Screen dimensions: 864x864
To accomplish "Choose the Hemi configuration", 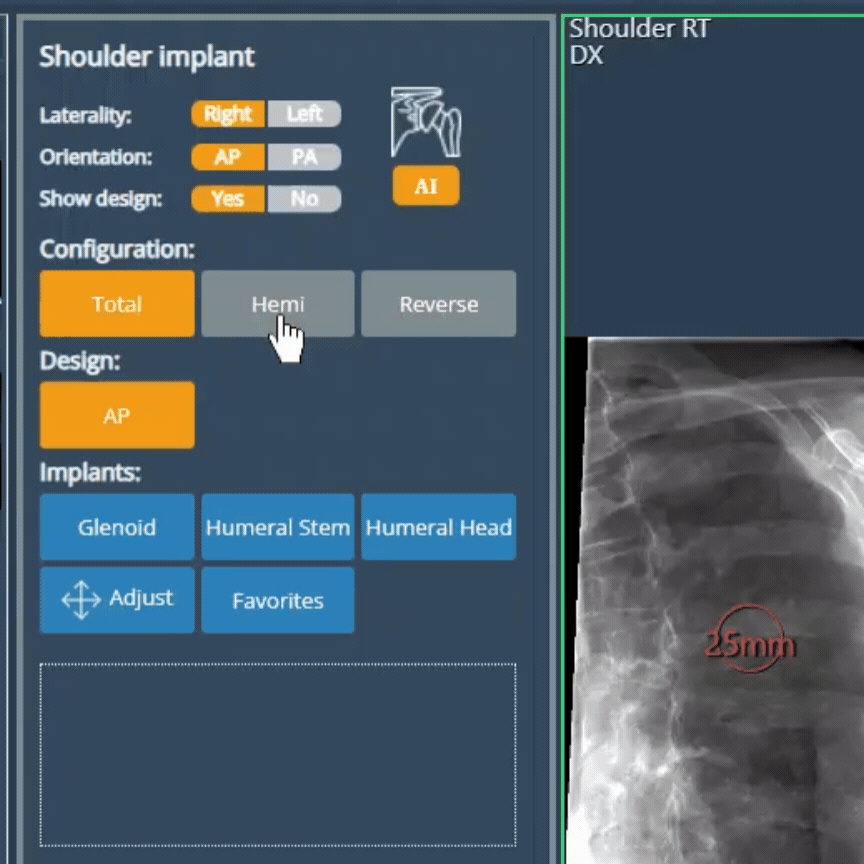I will coord(277,304).
